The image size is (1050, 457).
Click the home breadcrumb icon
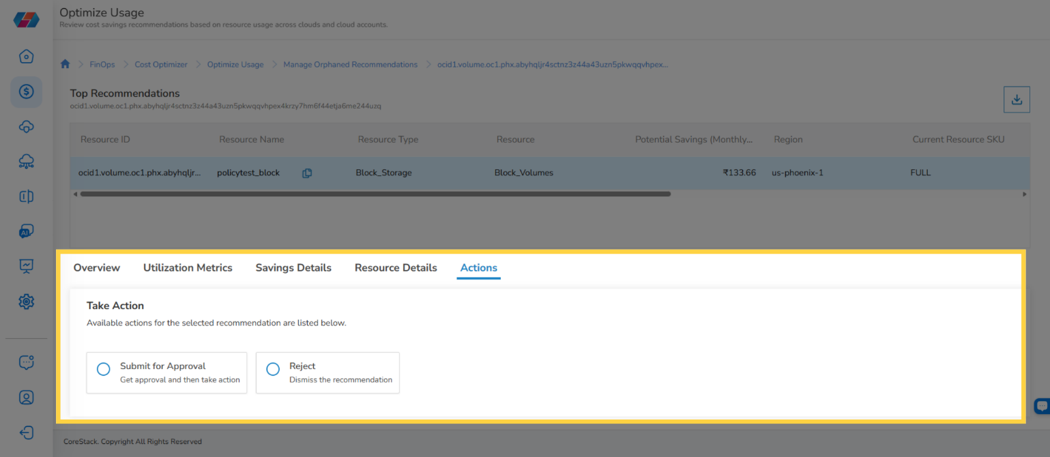pos(65,64)
